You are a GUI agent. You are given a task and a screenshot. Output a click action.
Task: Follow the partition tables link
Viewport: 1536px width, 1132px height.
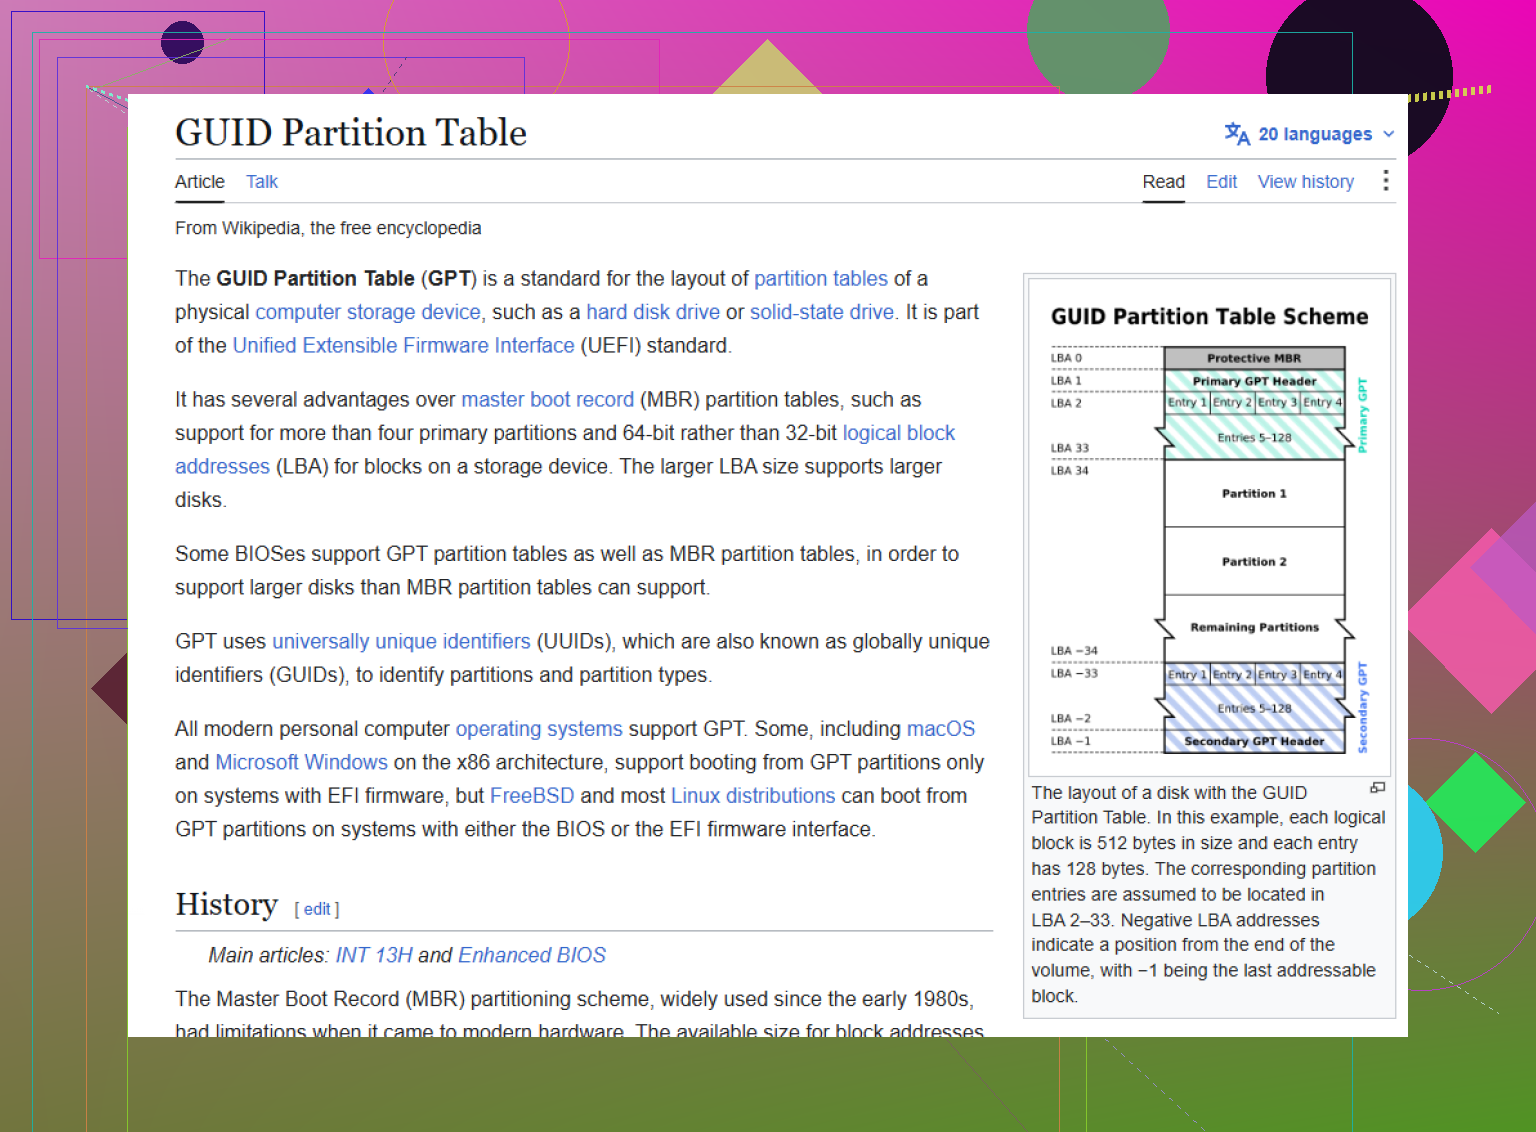click(x=821, y=279)
